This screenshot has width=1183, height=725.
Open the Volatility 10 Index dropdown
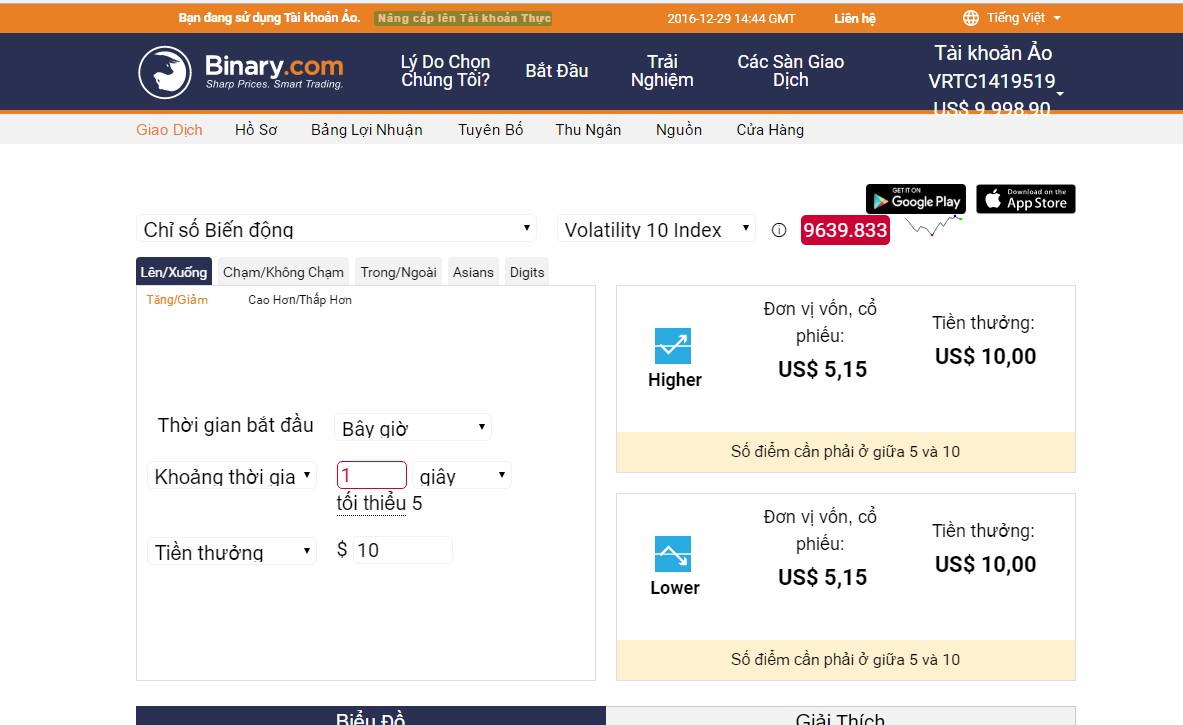[x=656, y=229]
